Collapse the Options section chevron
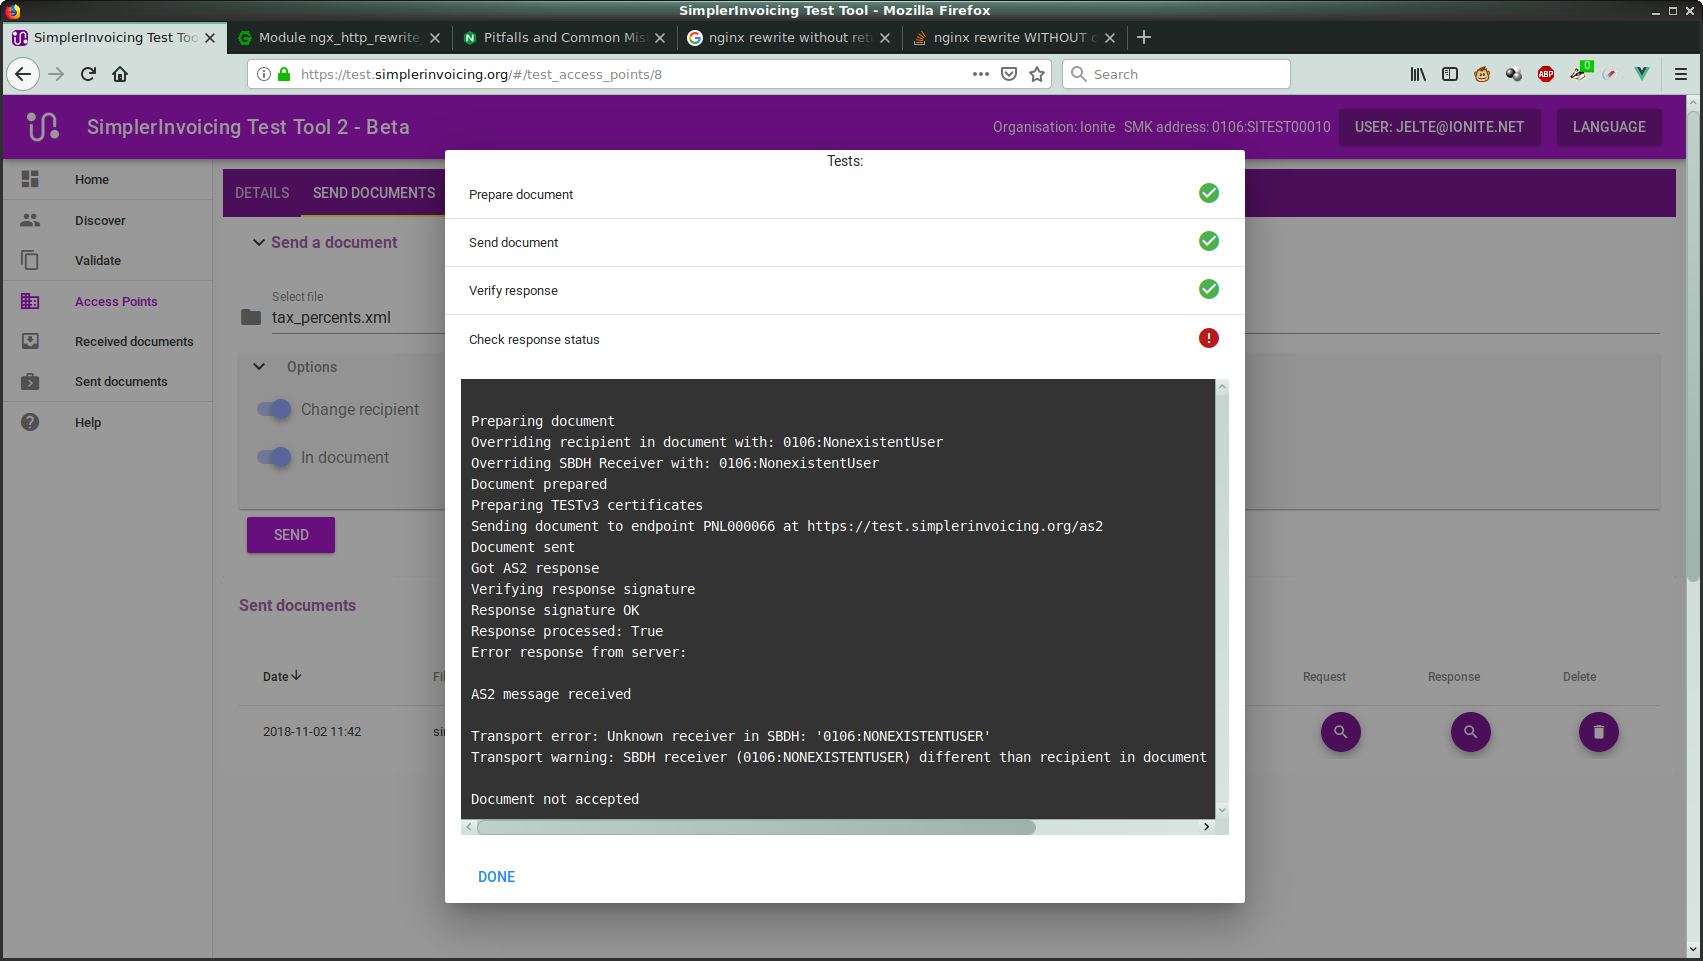 (259, 366)
